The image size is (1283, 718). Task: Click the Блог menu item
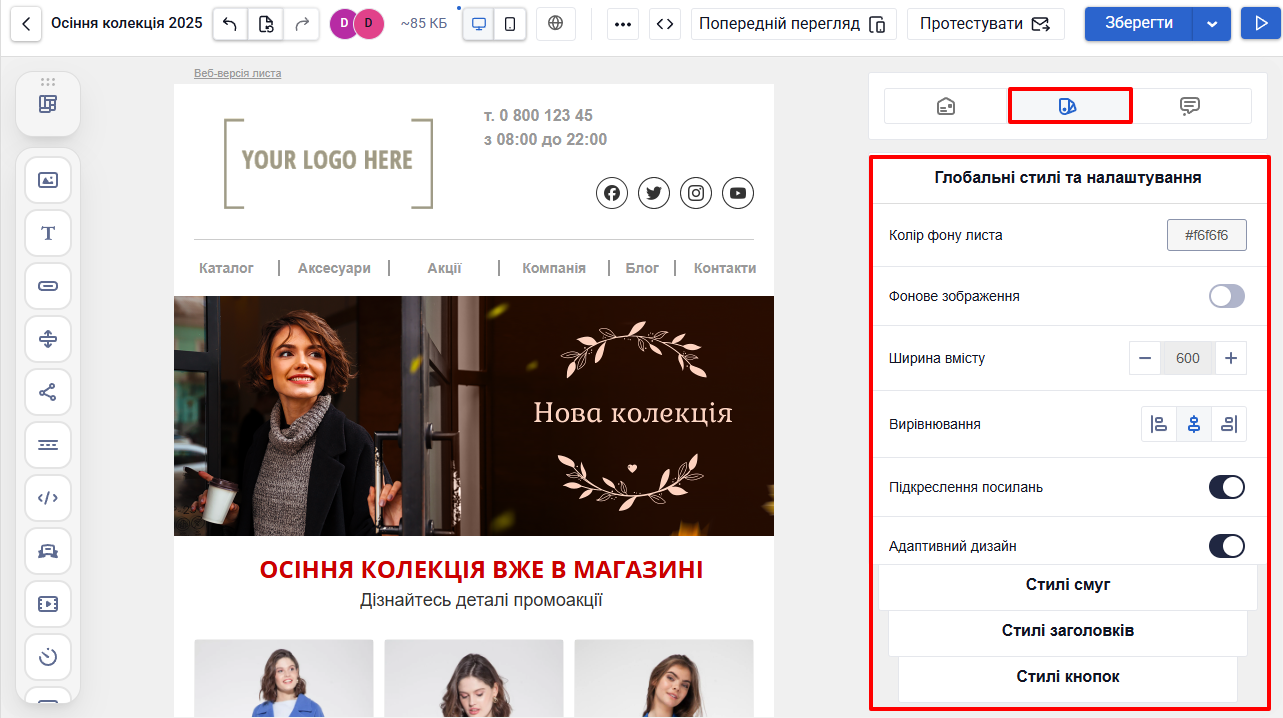click(642, 268)
